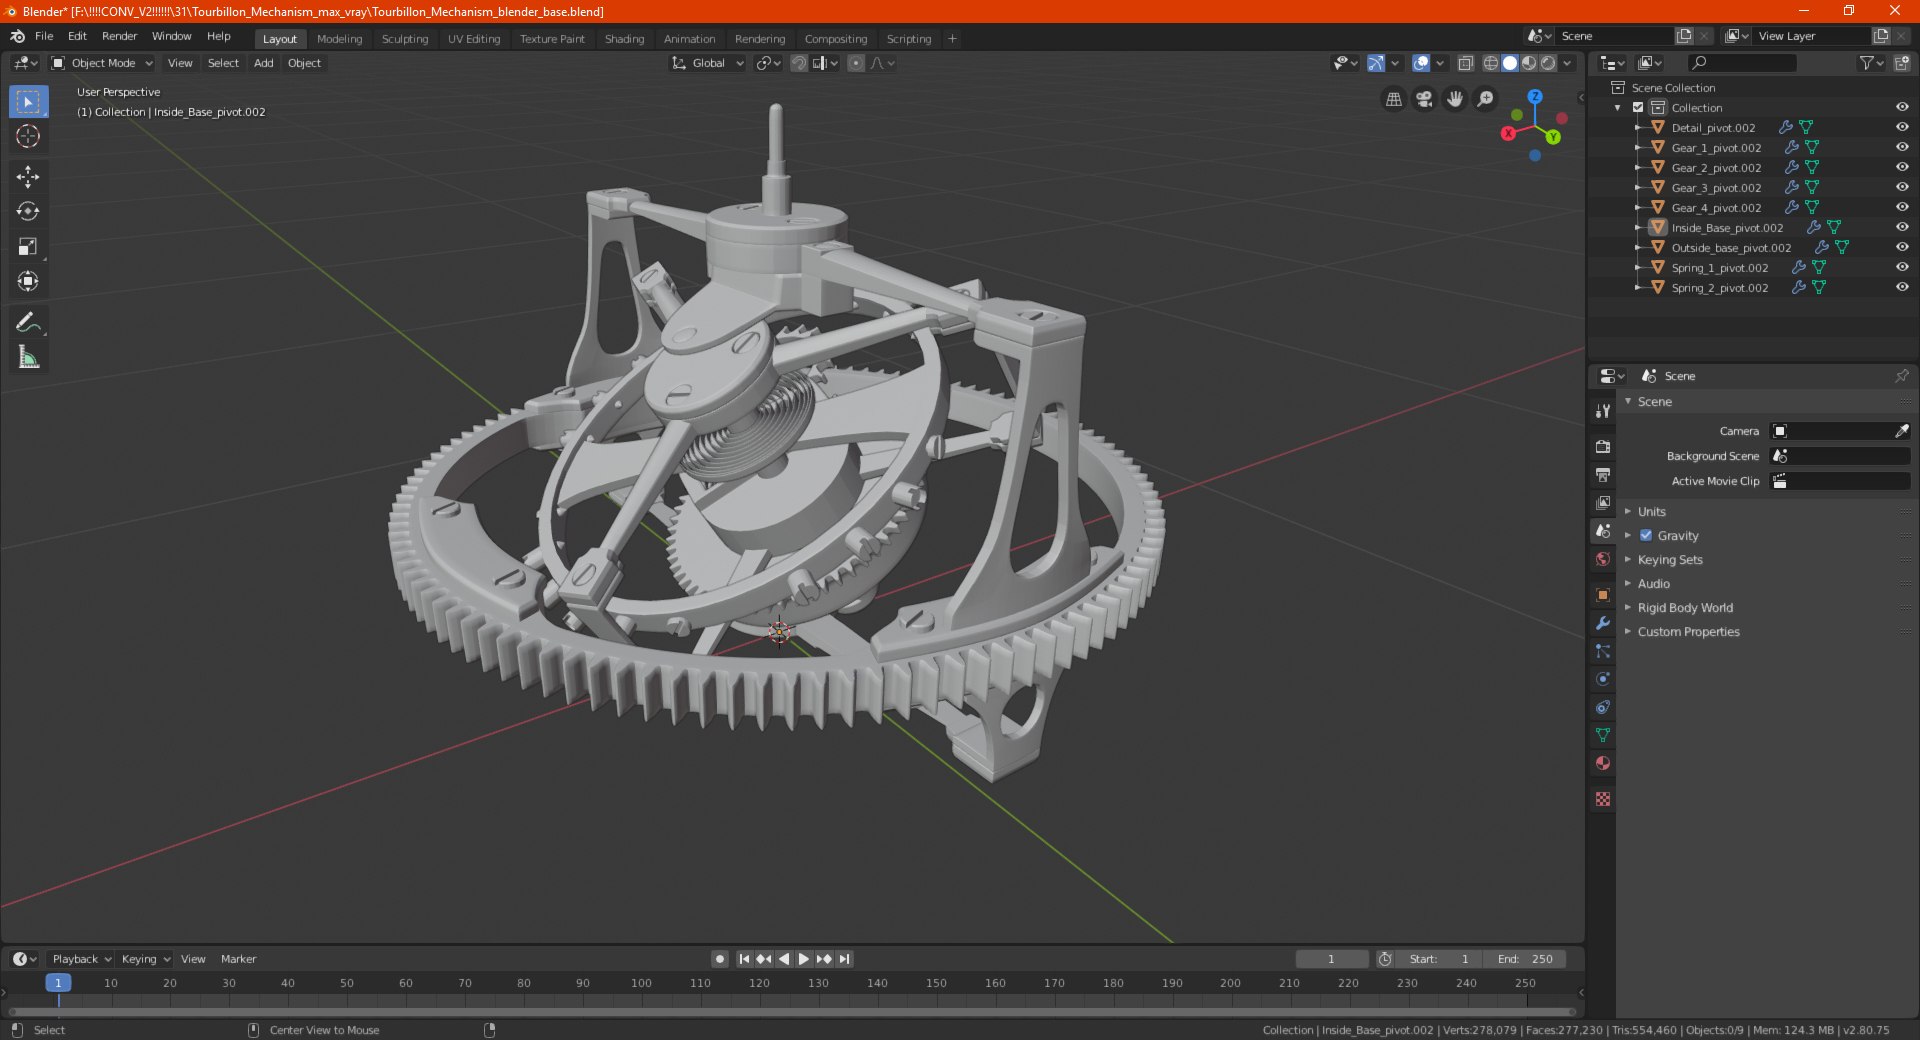Open the Modifiers wrench properties tab
The height and width of the screenshot is (1040, 1920).
[x=1603, y=623]
